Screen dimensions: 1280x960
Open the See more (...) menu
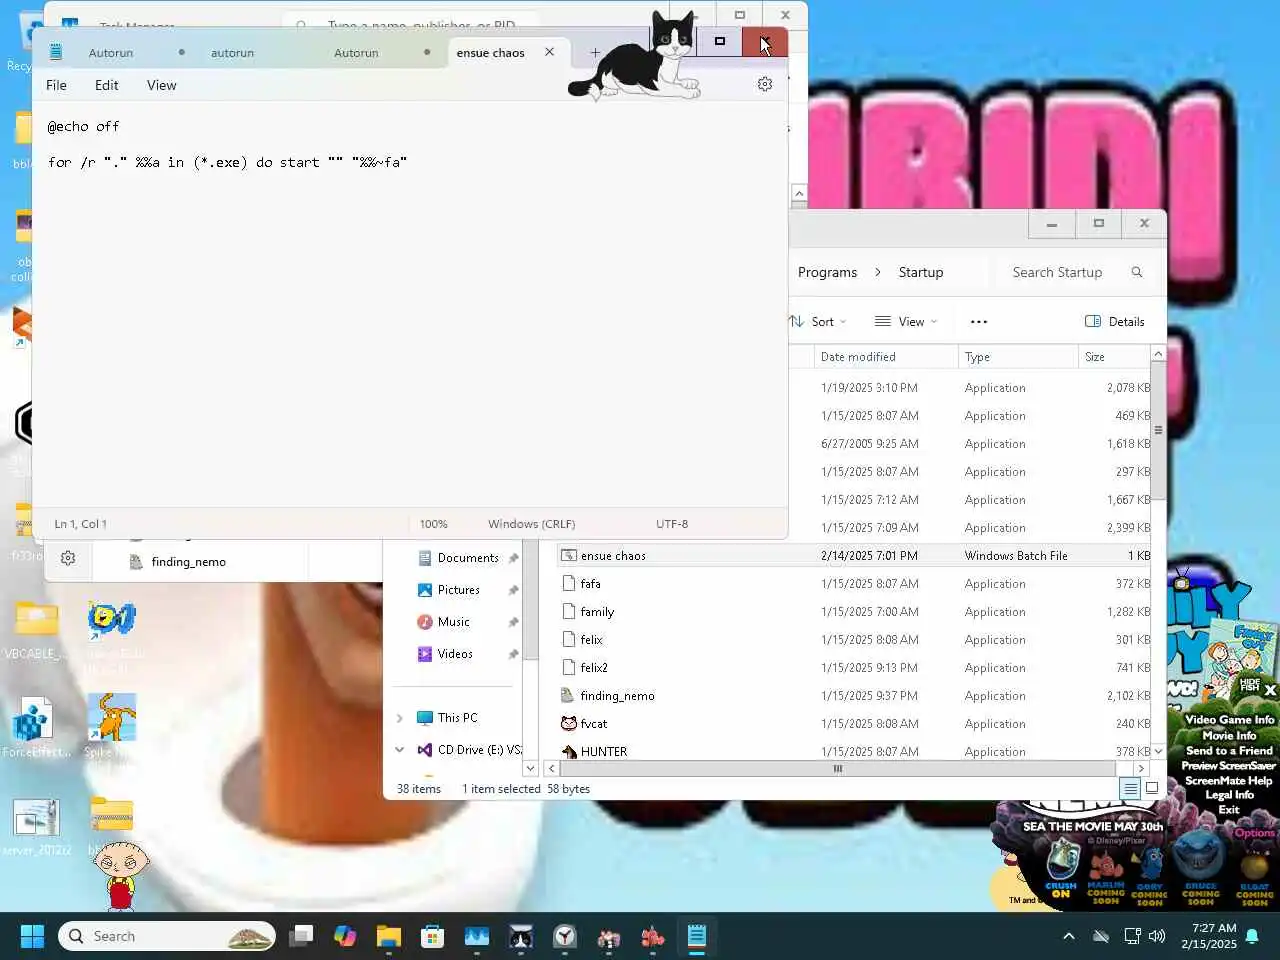pos(979,321)
